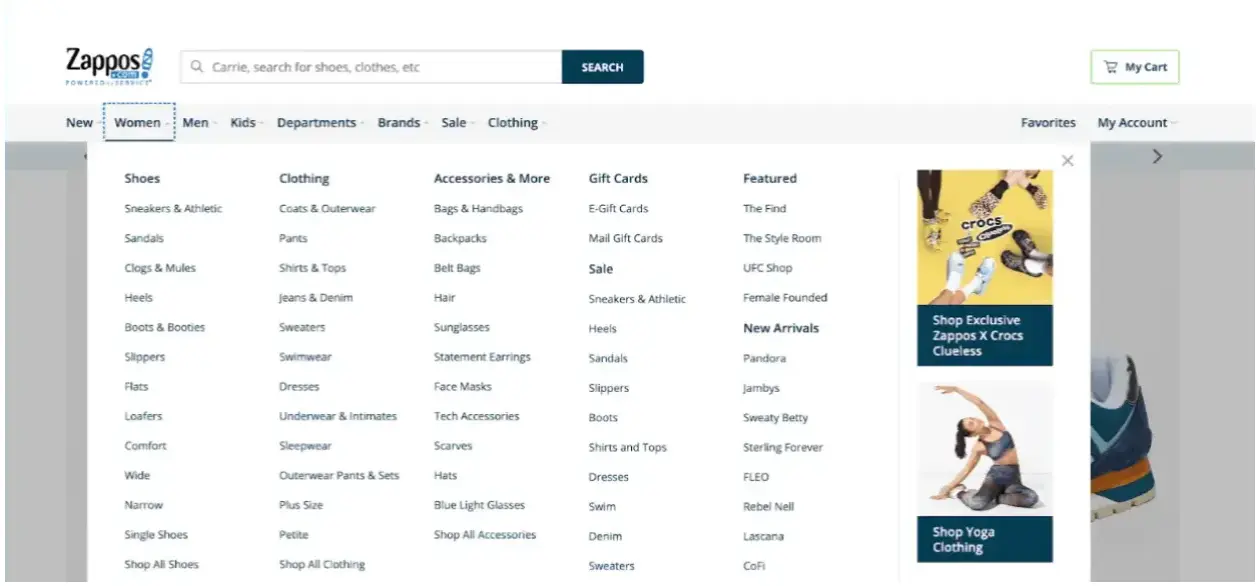Open the Favorites page
Image resolution: width=1256 pixels, height=586 pixels.
(1047, 122)
